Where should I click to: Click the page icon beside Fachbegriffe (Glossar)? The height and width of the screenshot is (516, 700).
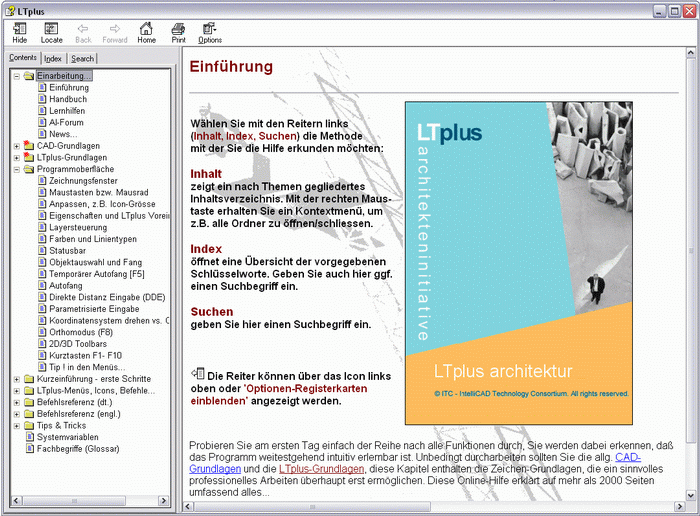click(30, 448)
